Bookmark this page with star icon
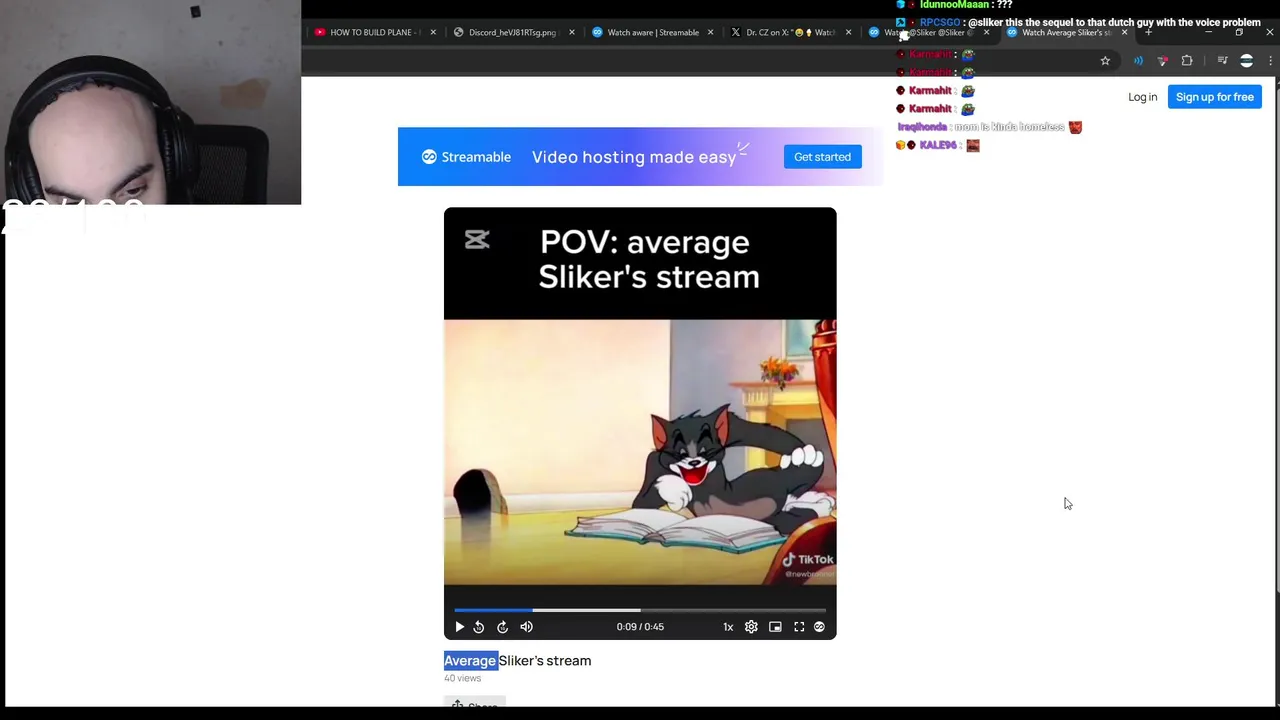The image size is (1280, 720). click(x=1105, y=61)
